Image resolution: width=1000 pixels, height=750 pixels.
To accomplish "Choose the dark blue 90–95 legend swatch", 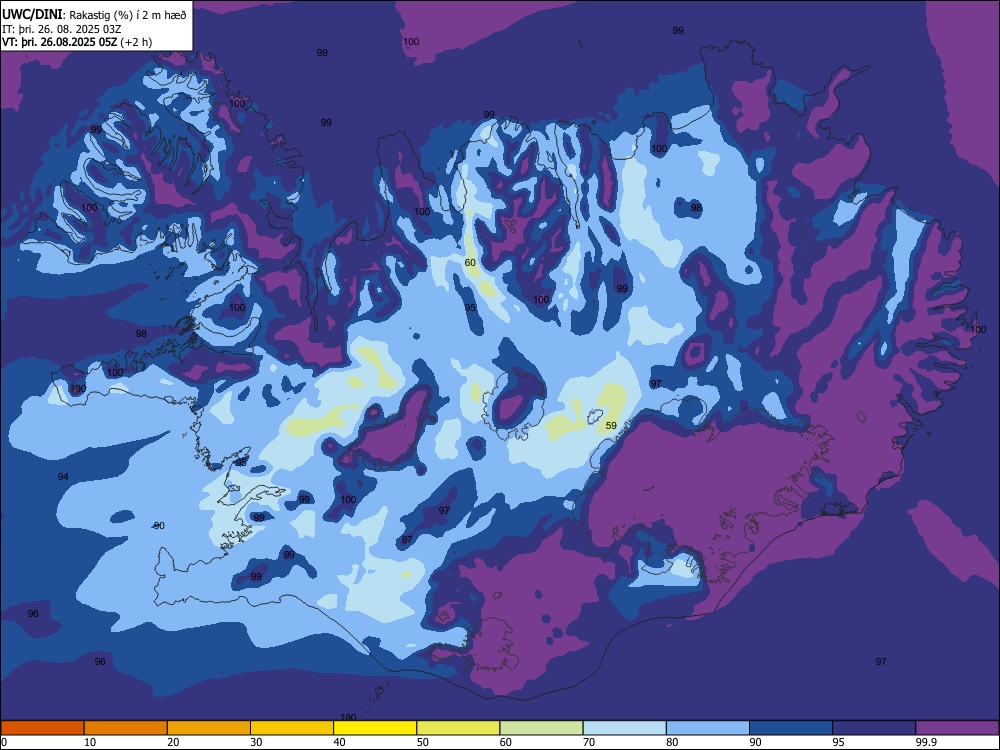I will [791, 728].
